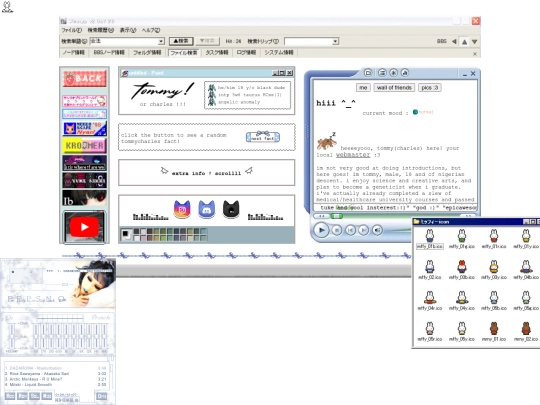Click the playlist round icon in media player title
Screen dimensions: 540x405
pos(382,73)
